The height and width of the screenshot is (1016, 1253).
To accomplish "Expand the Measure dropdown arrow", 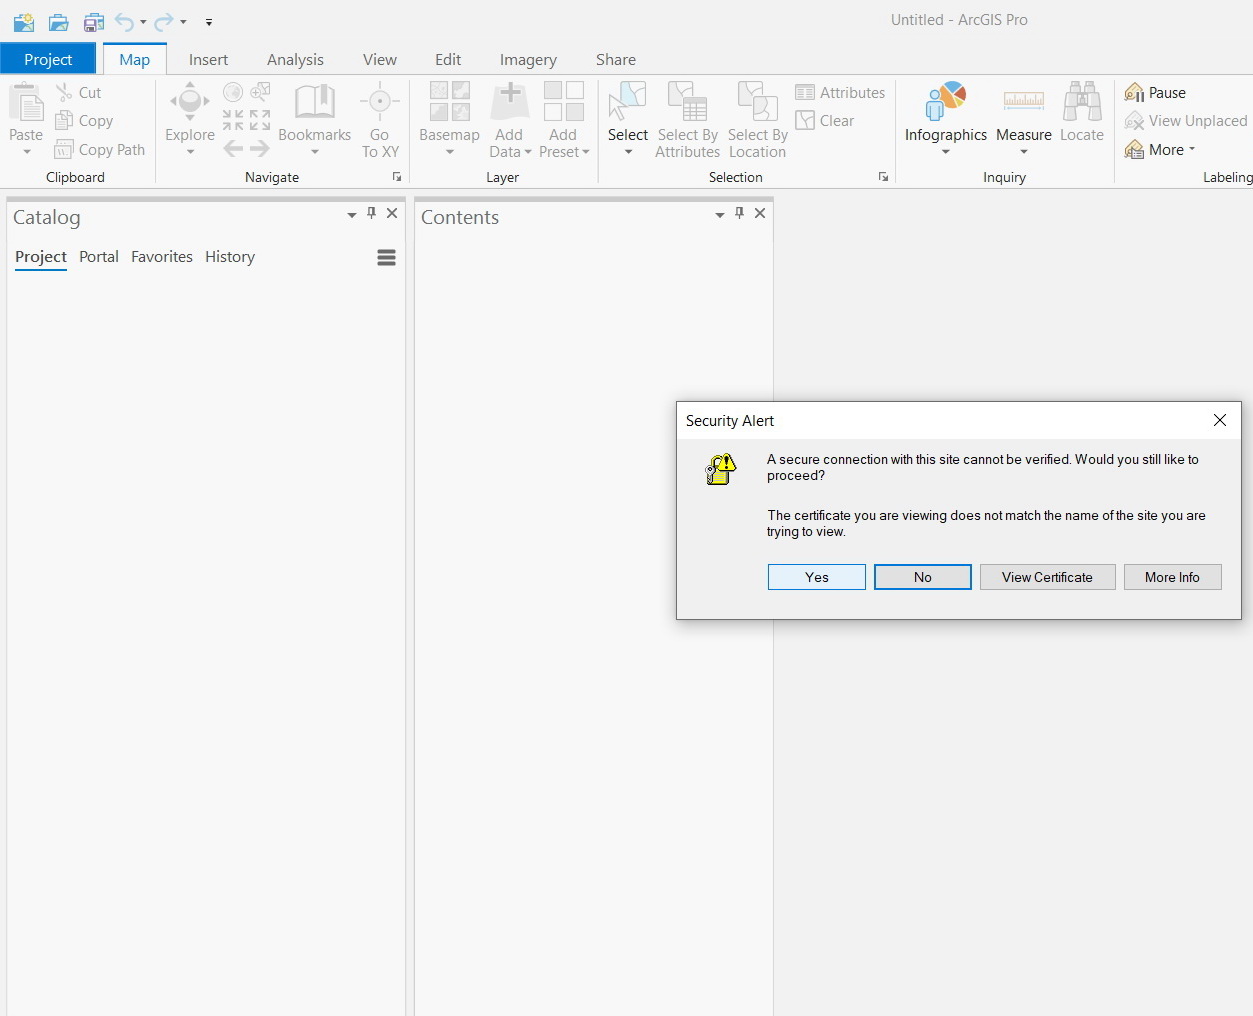I will pyautogui.click(x=1024, y=153).
